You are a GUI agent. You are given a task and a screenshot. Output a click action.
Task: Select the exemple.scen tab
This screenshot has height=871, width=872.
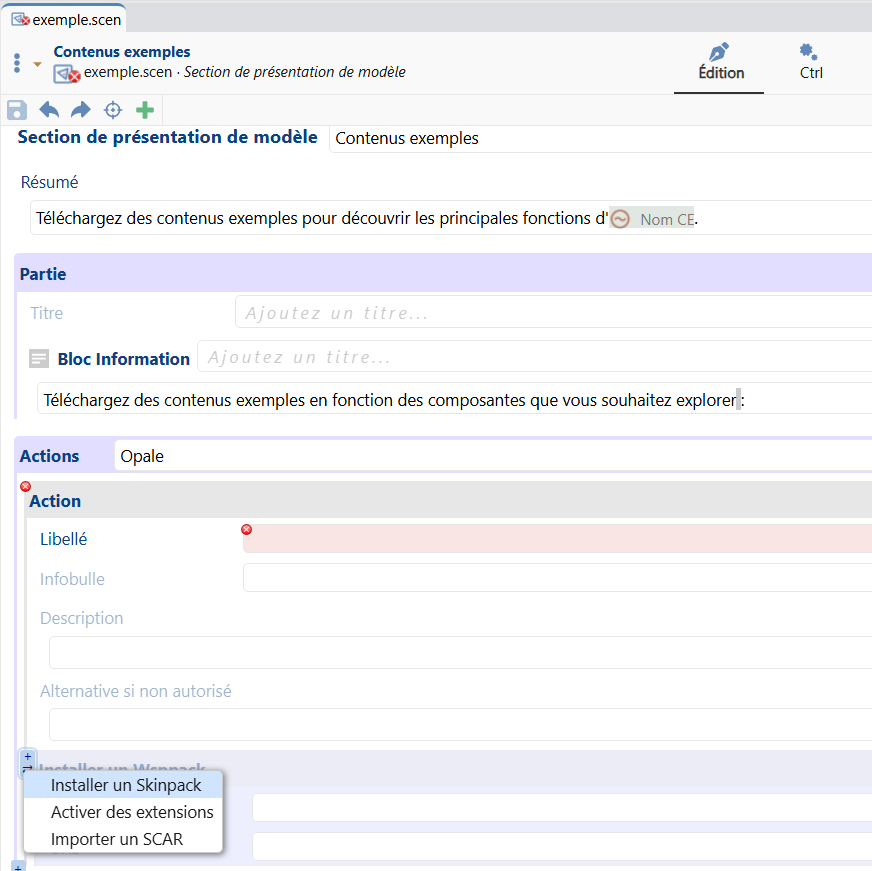(x=66, y=19)
